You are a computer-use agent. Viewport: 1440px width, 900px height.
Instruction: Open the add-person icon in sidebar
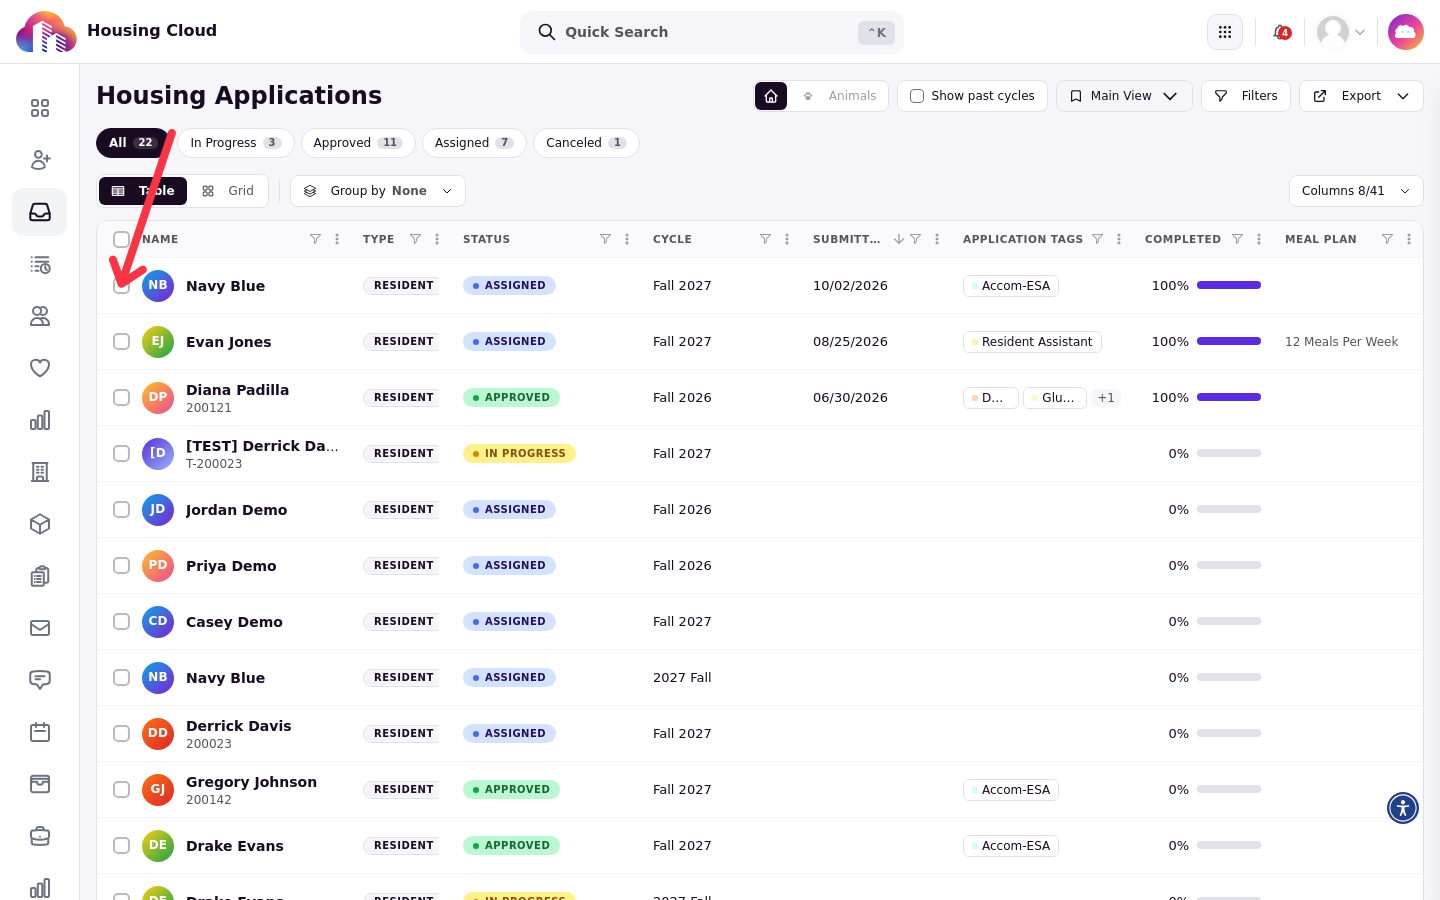click(x=40, y=160)
